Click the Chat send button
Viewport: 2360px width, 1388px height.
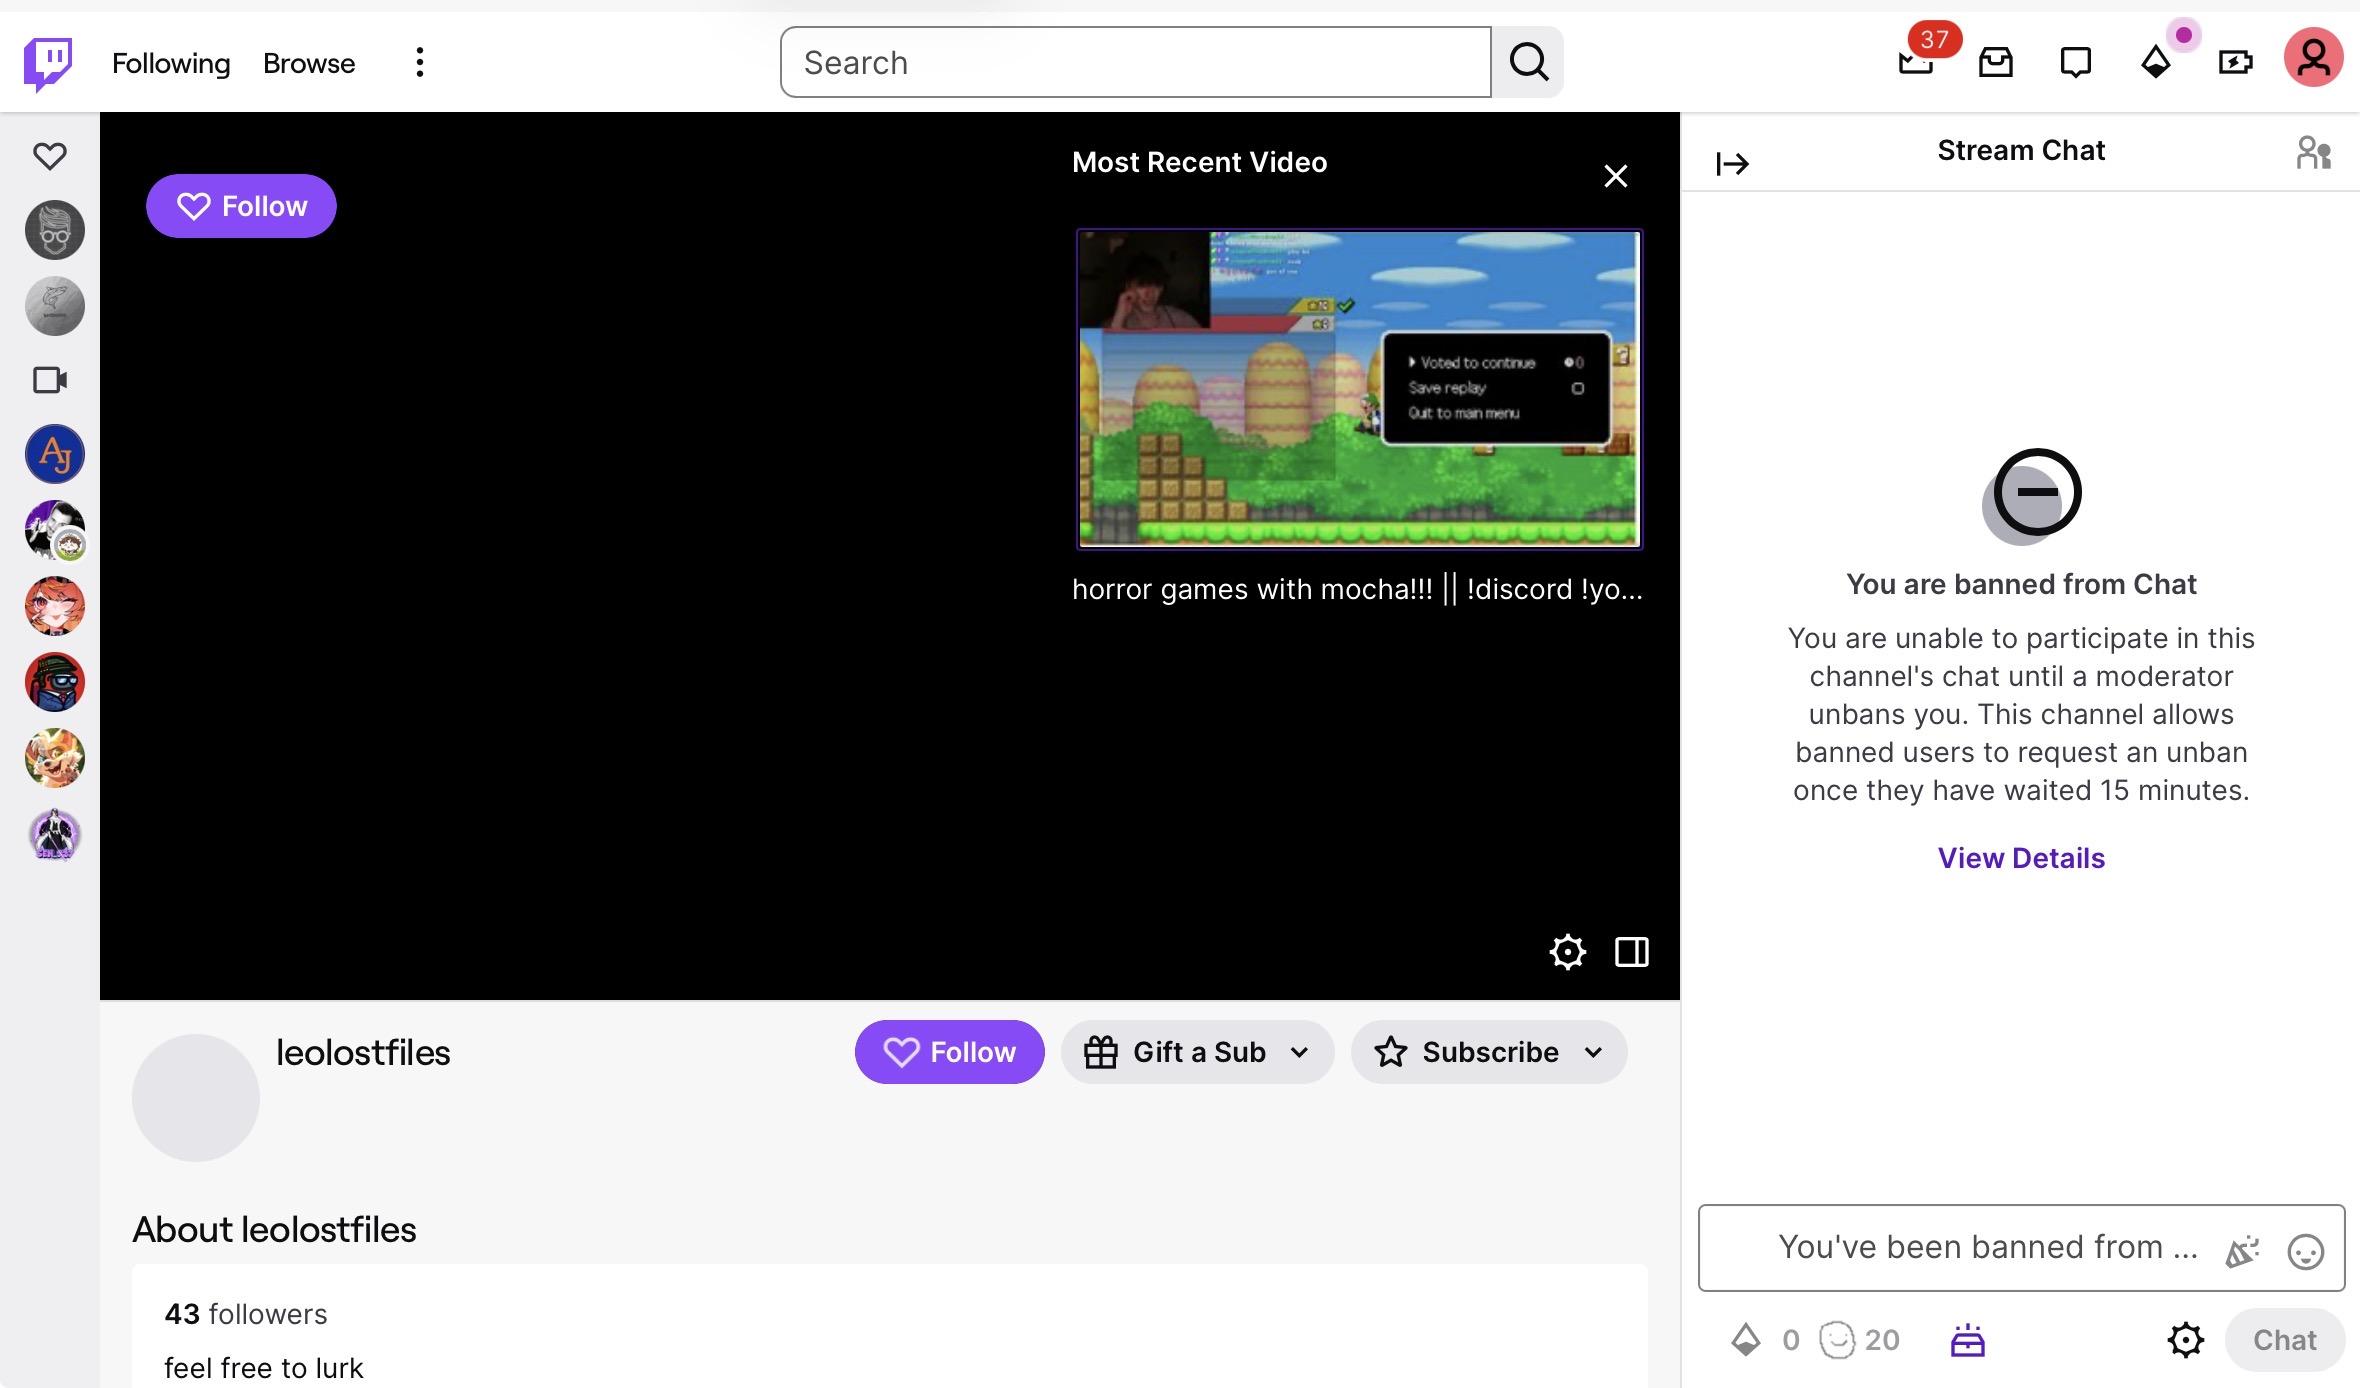[2285, 1340]
